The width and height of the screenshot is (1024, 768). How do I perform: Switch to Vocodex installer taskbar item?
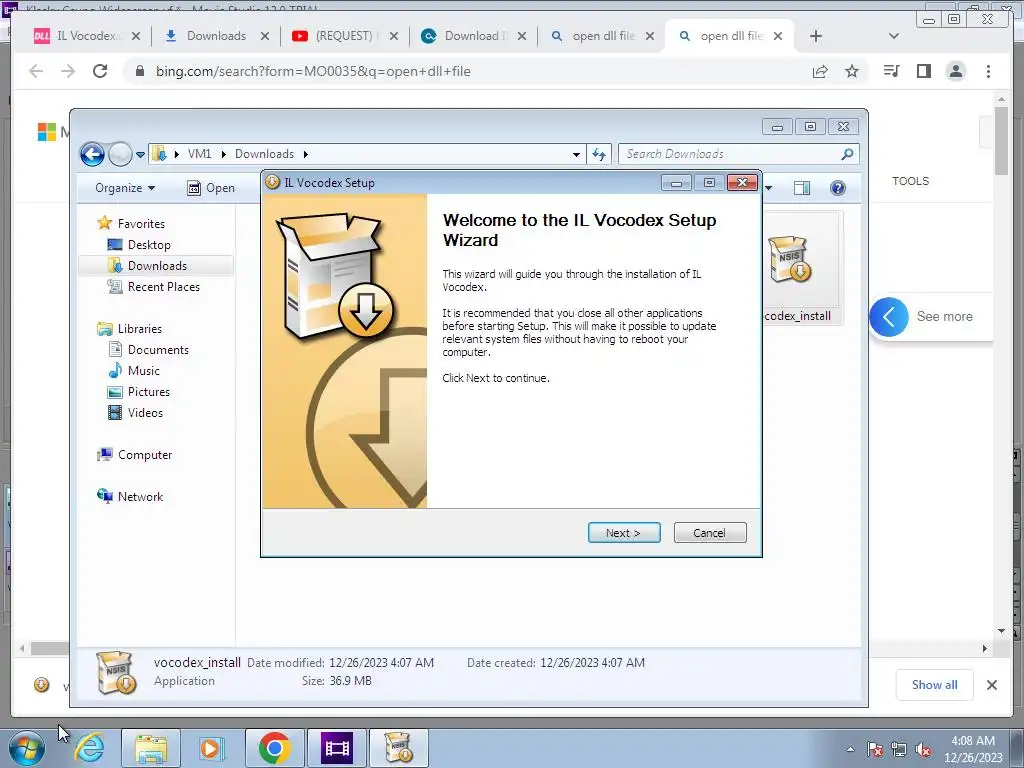point(399,748)
